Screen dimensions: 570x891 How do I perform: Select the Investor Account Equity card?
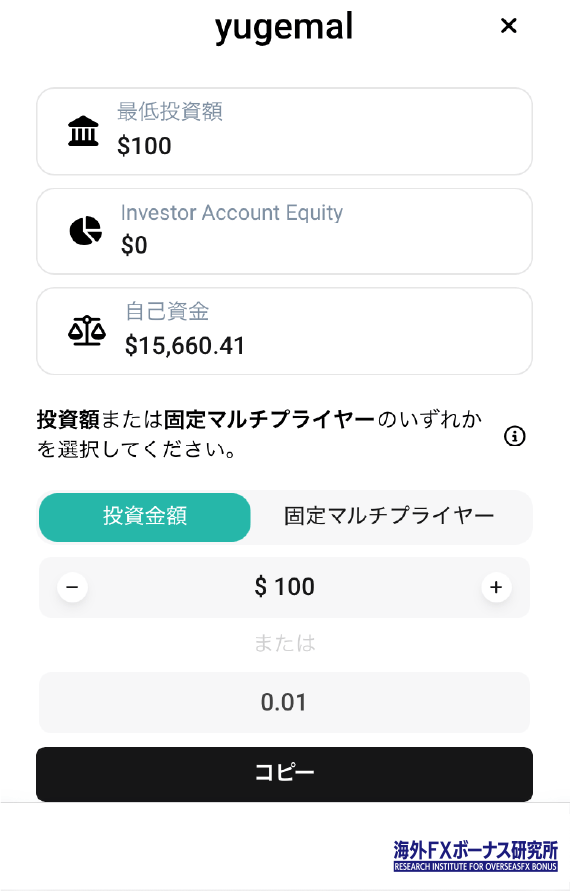[x=284, y=231]
